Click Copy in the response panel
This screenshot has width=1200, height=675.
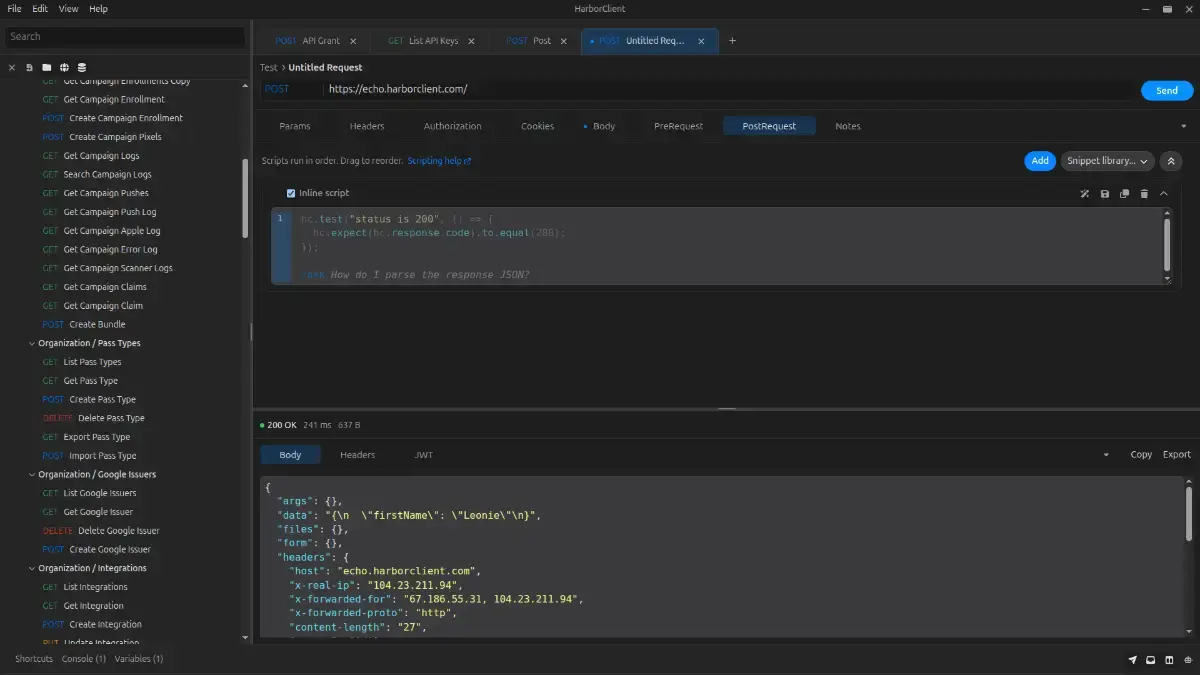1141,455
